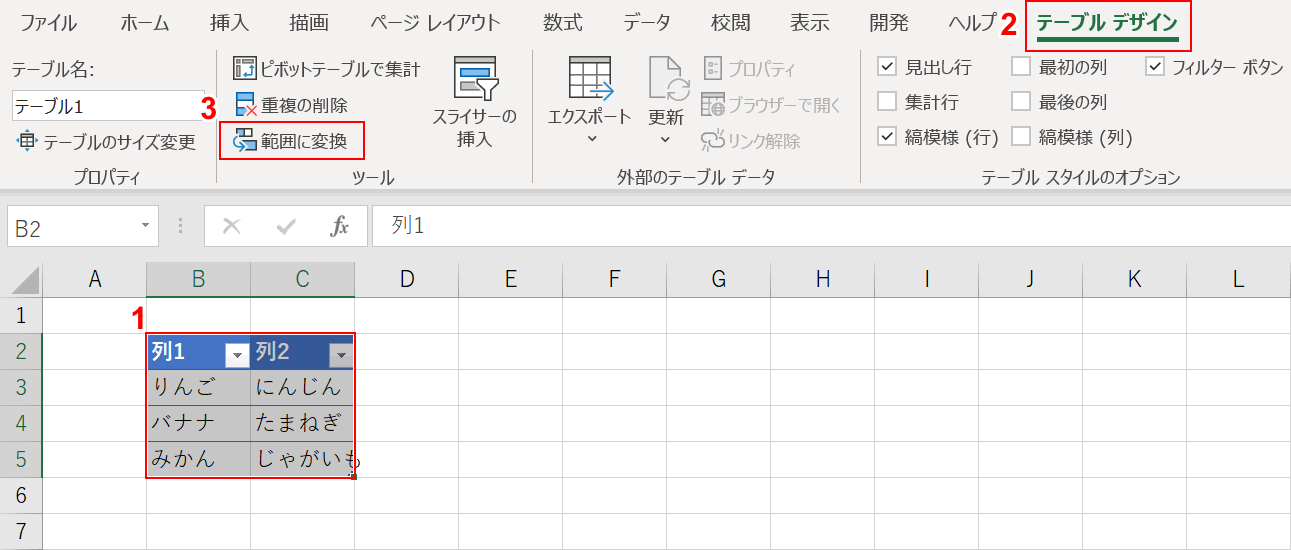Select cell containing りんご

tap(198, 388)
